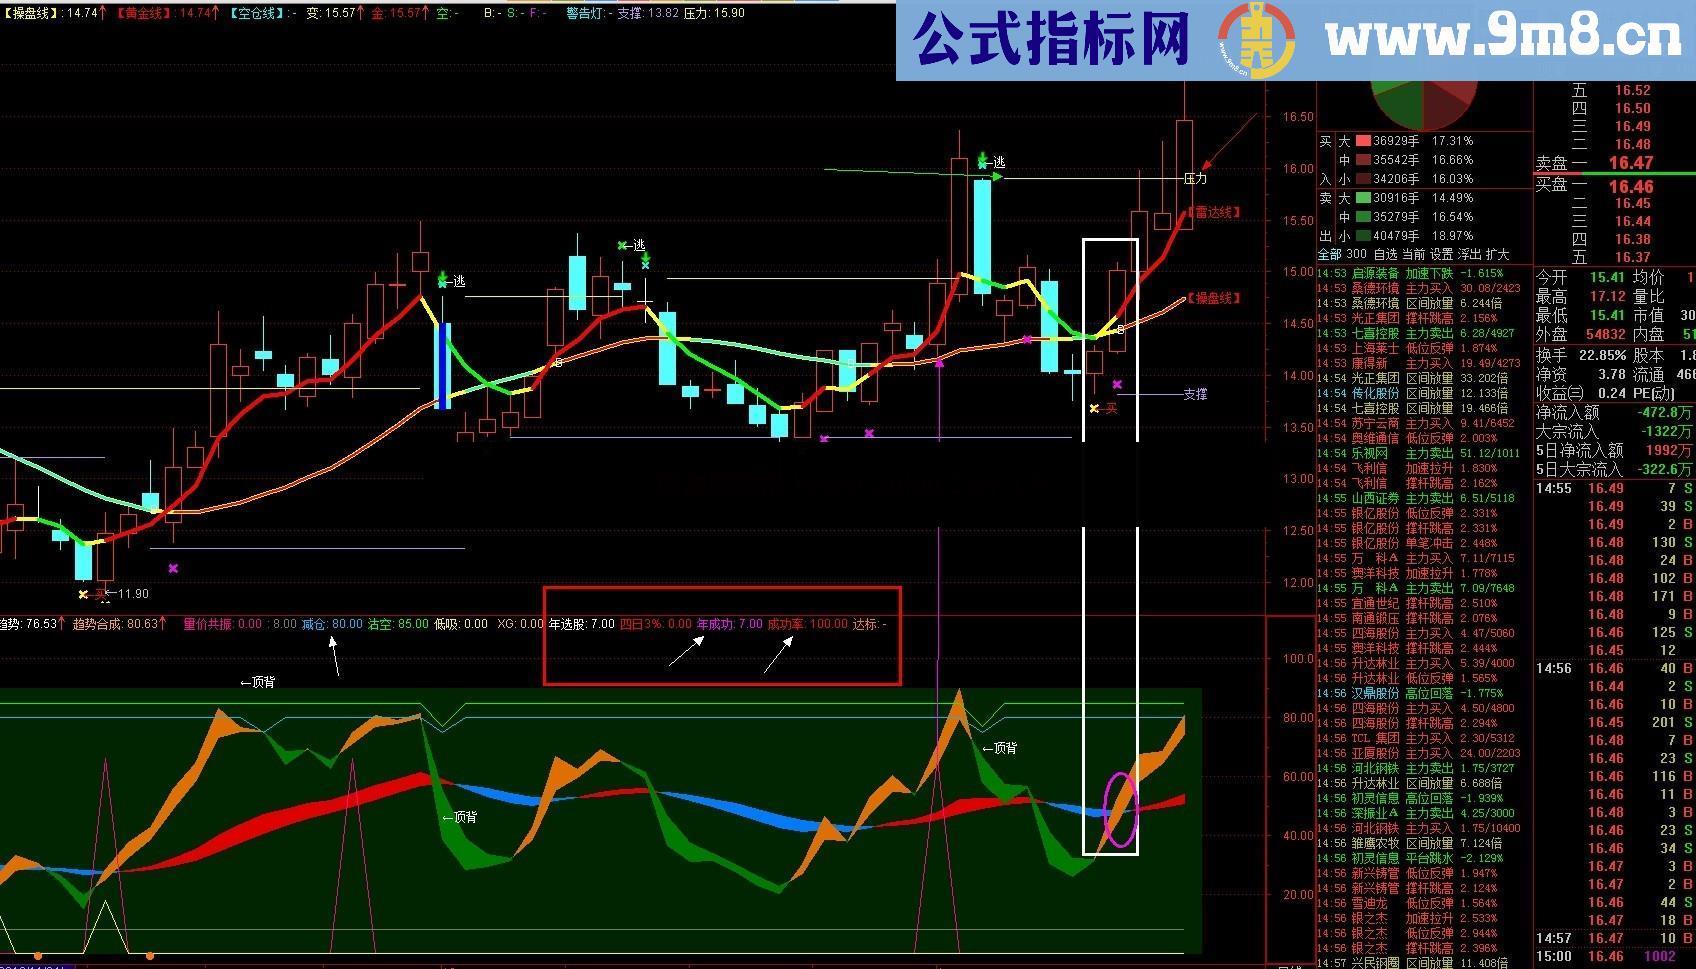
Task: Open the 传化股份 区间放量 alert row
Action: (x=1424, y=393)
